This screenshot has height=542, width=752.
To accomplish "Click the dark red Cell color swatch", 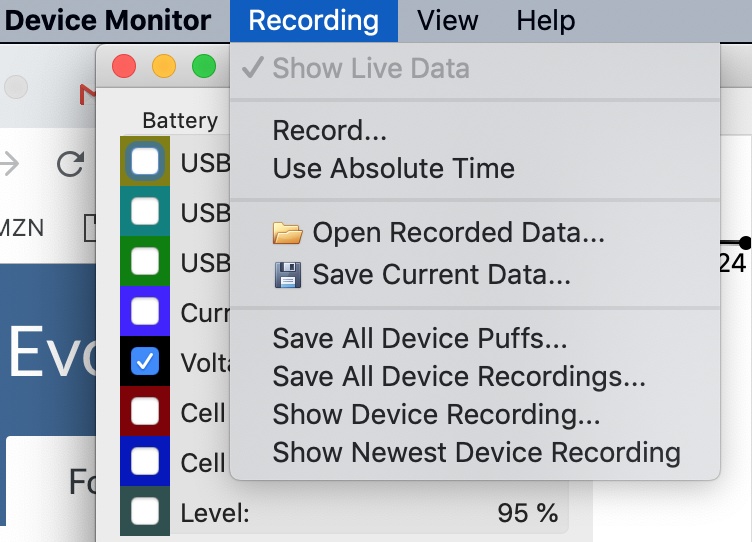I will 128,412.
